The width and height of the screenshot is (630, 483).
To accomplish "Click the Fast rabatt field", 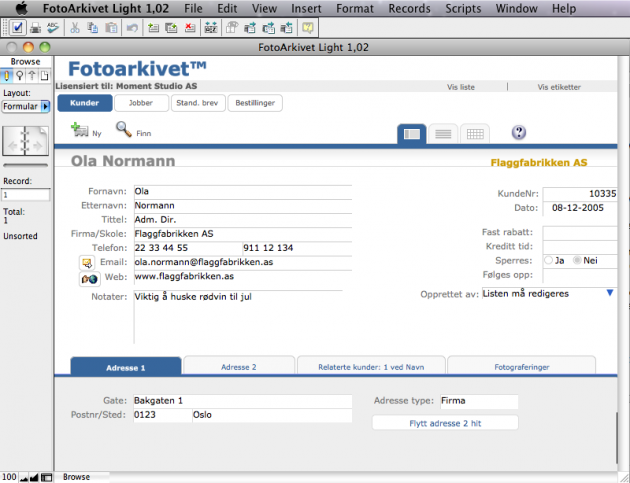I will tap(580, 233).
